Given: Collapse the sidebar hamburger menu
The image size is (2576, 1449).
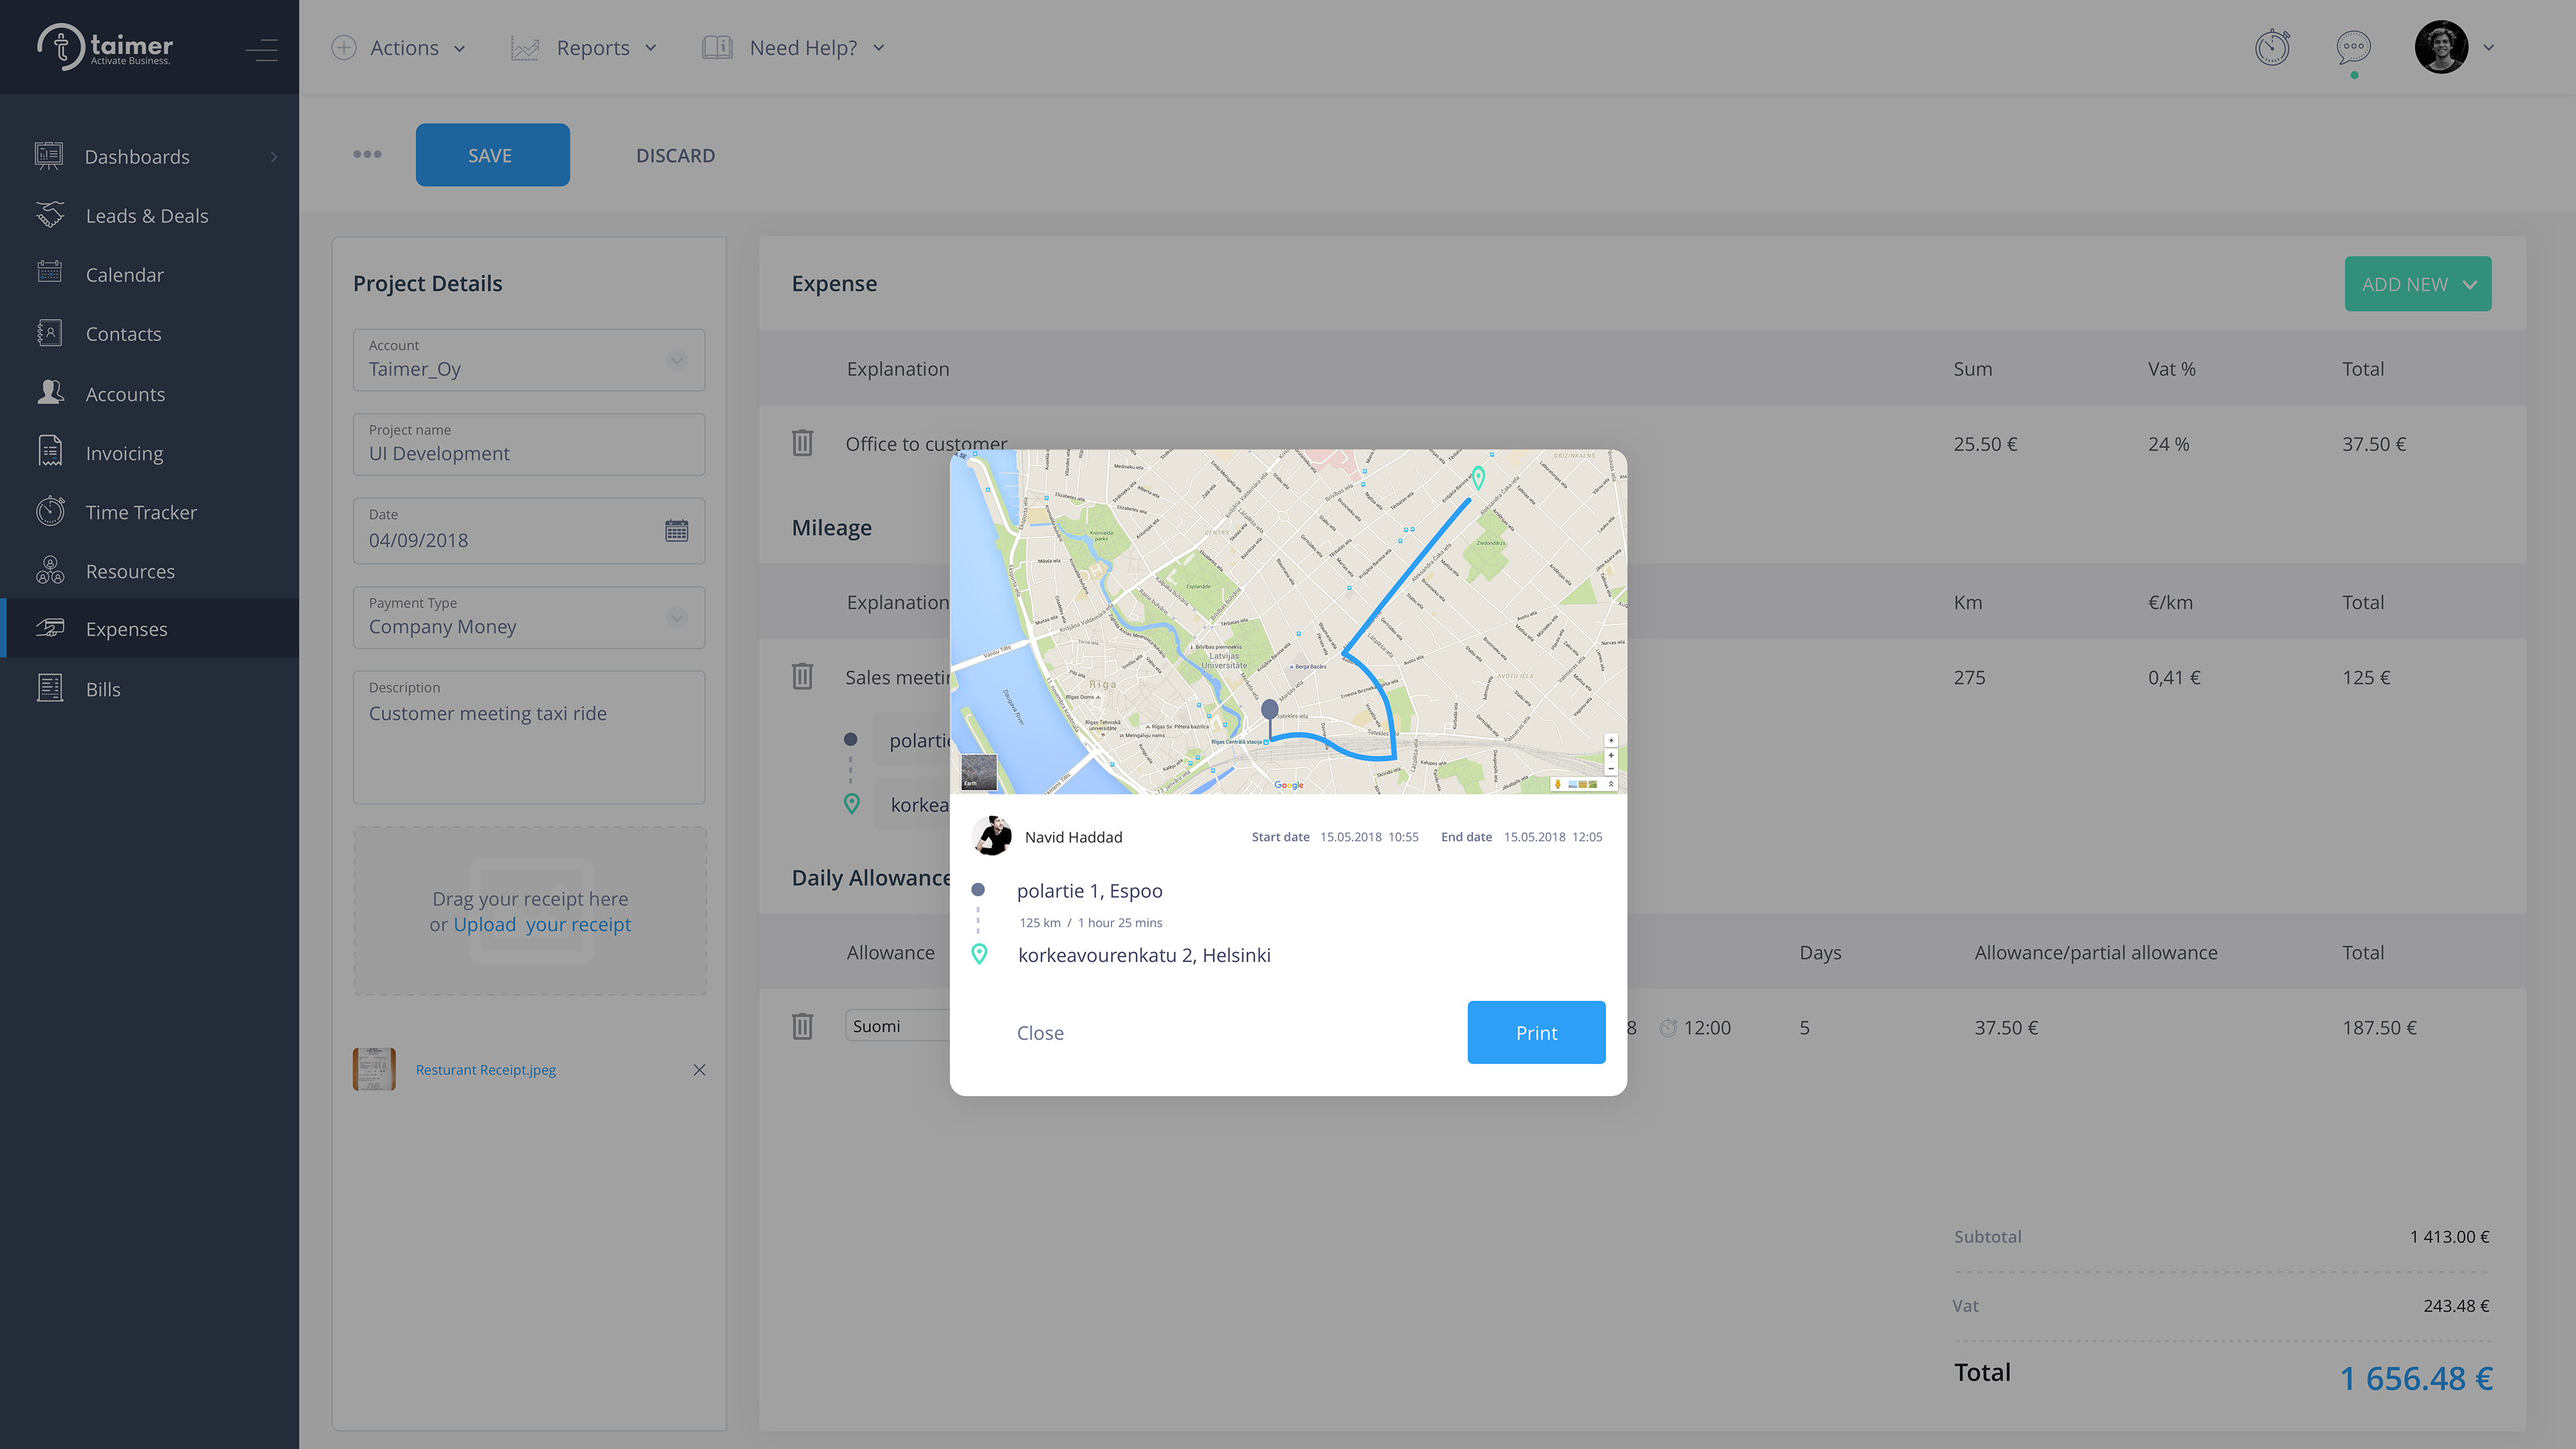Looking at the screenshot, I should pos(262,49).
